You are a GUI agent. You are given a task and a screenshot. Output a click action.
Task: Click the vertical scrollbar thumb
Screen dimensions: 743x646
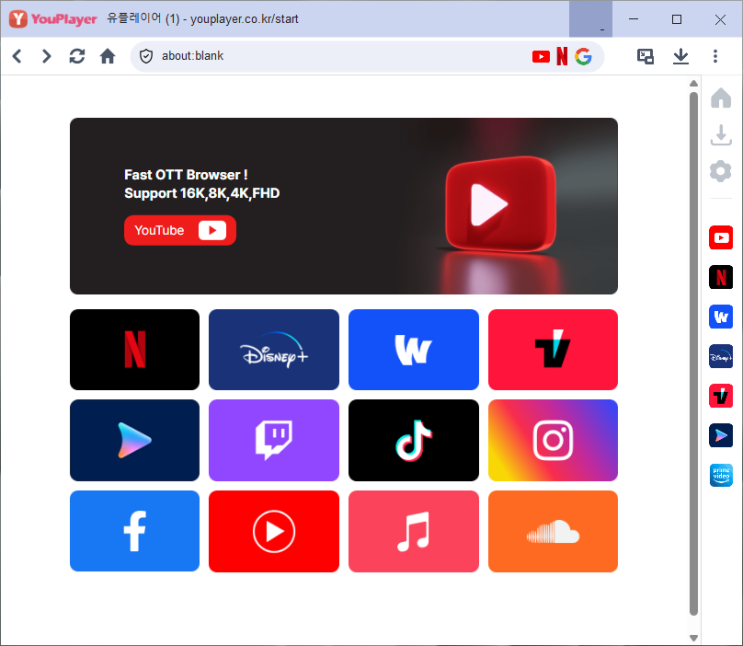(694, 354)
